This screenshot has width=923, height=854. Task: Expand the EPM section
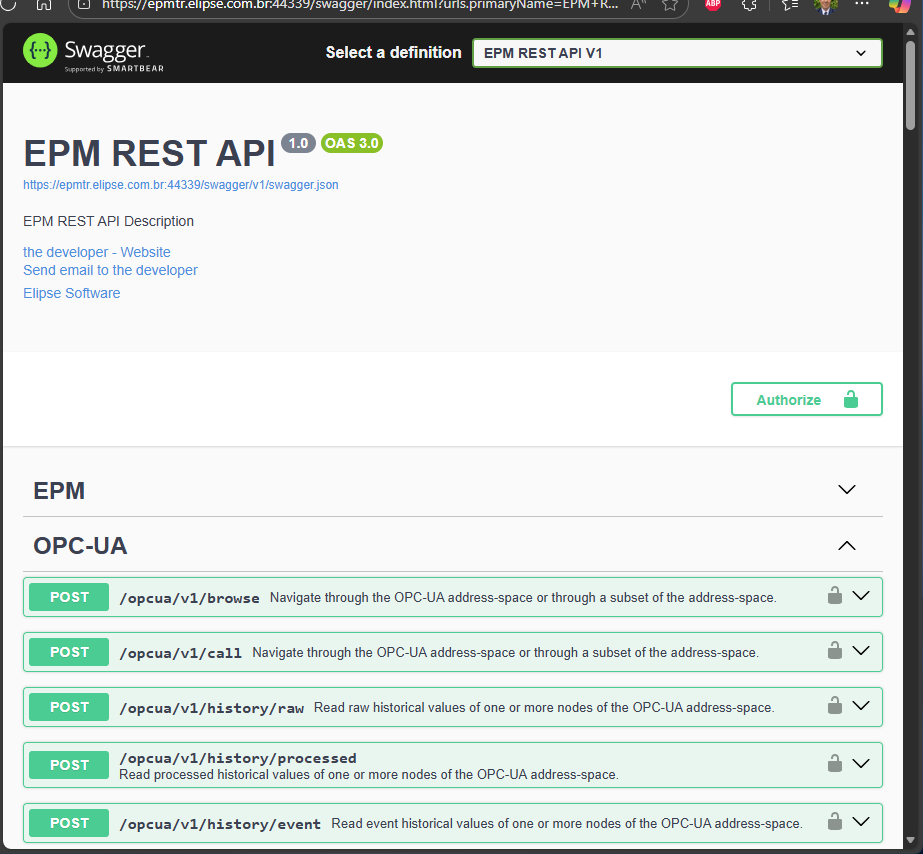[846, 490]
